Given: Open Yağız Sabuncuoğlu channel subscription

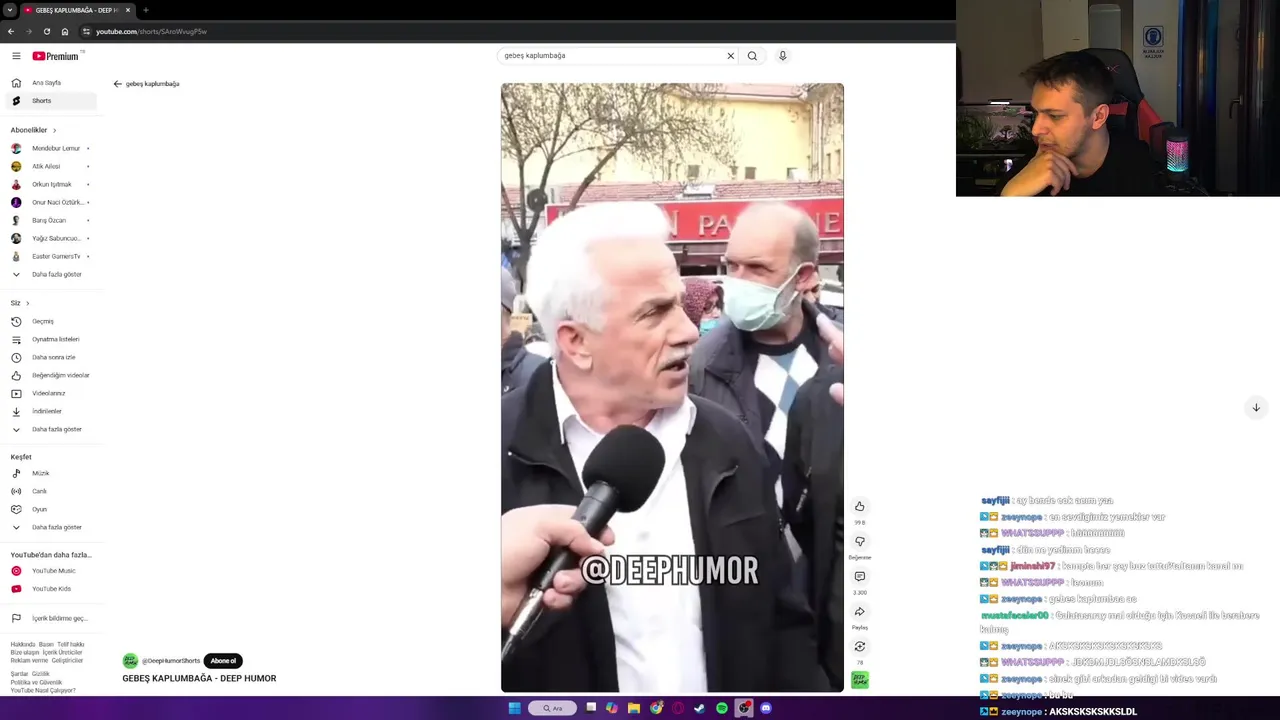Looking at the screenshot, I should [50, 238].
